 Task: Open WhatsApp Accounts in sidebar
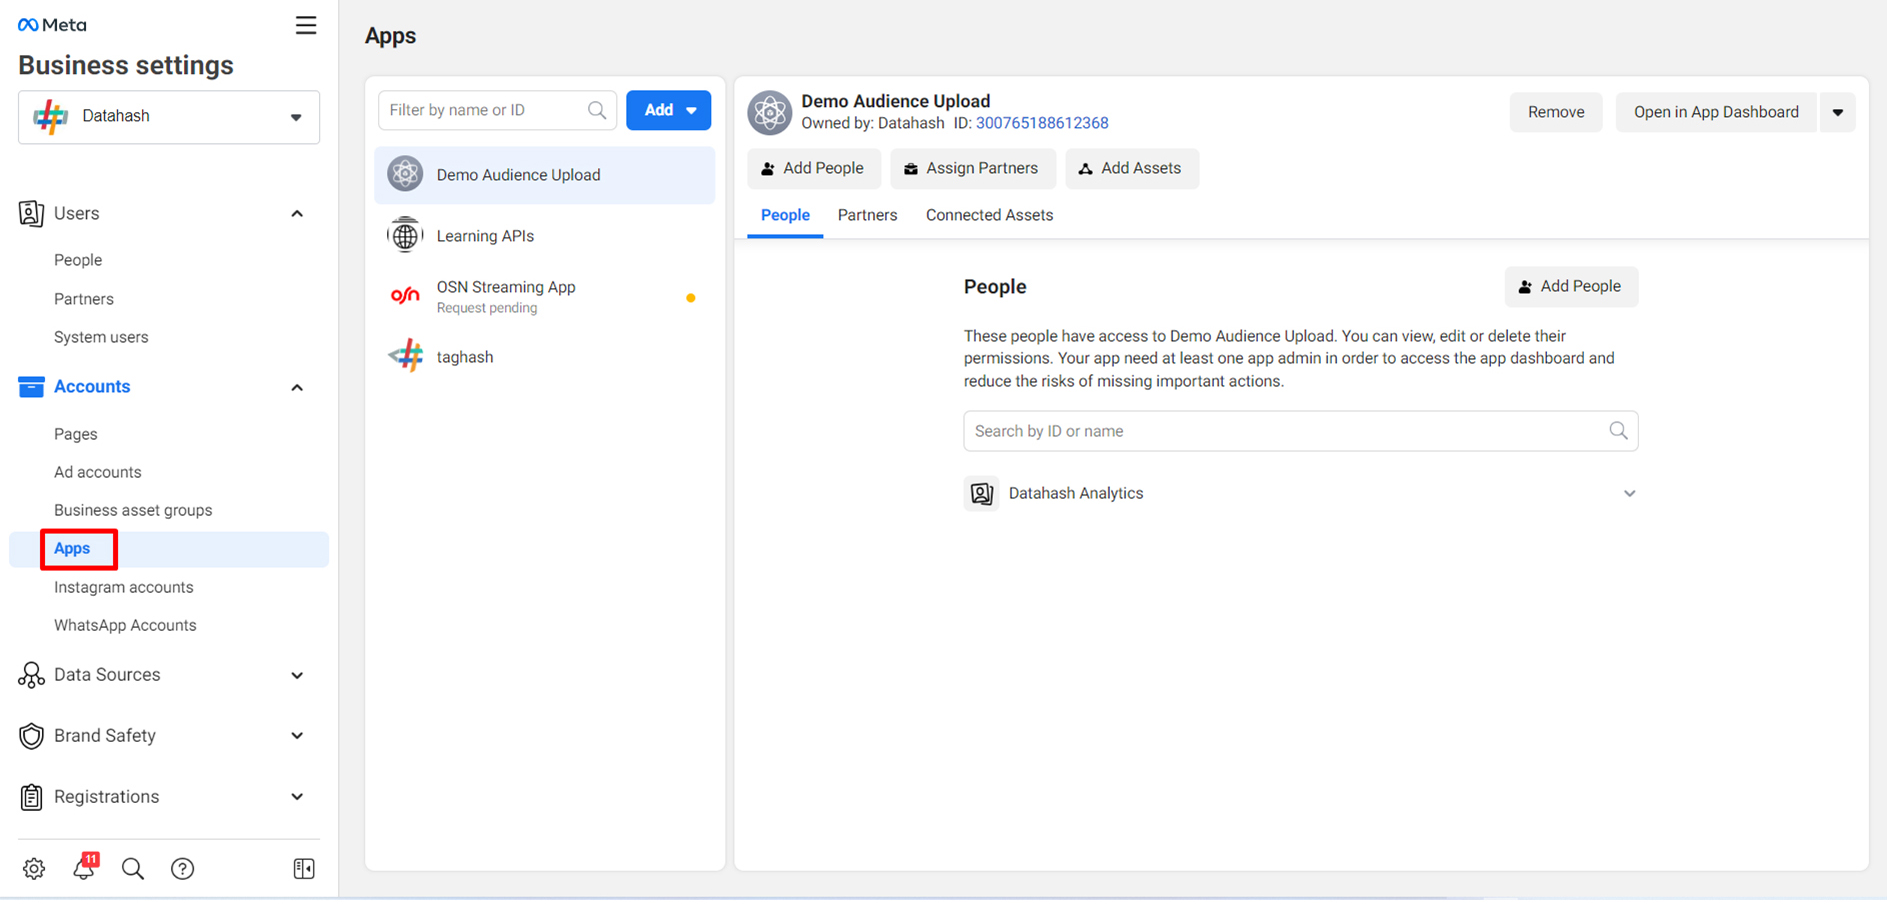[x=125, y=625]
